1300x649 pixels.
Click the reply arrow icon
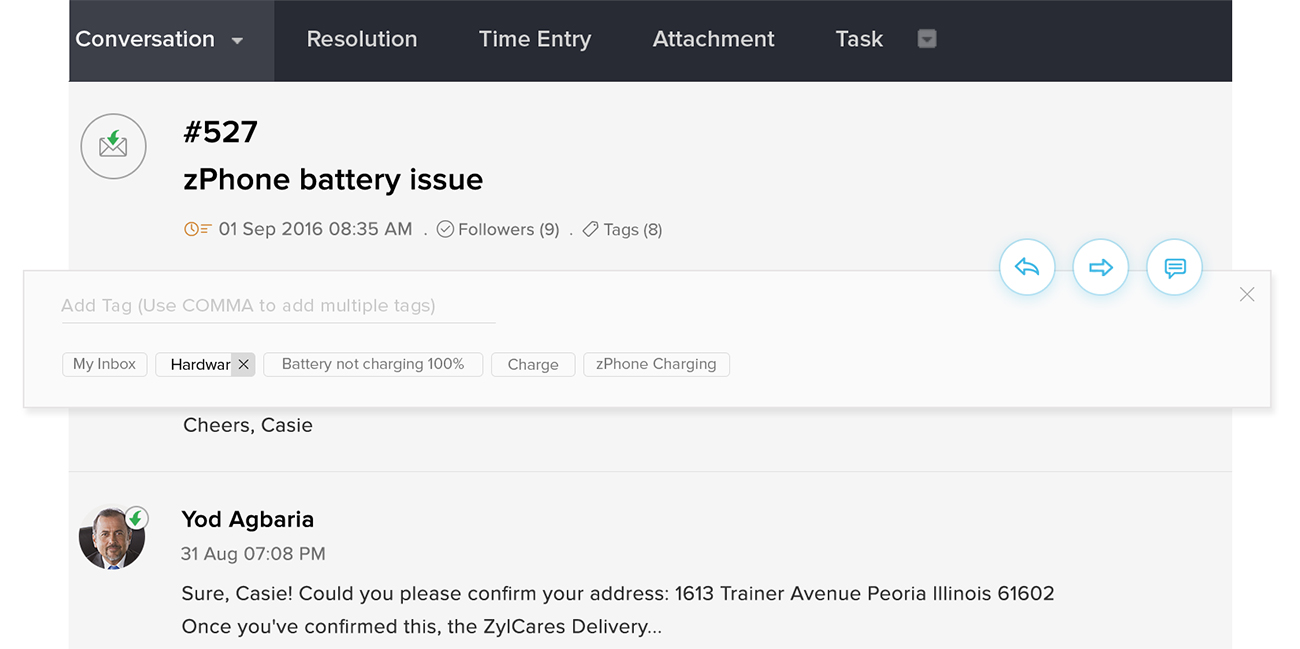tap(1027, 267)
